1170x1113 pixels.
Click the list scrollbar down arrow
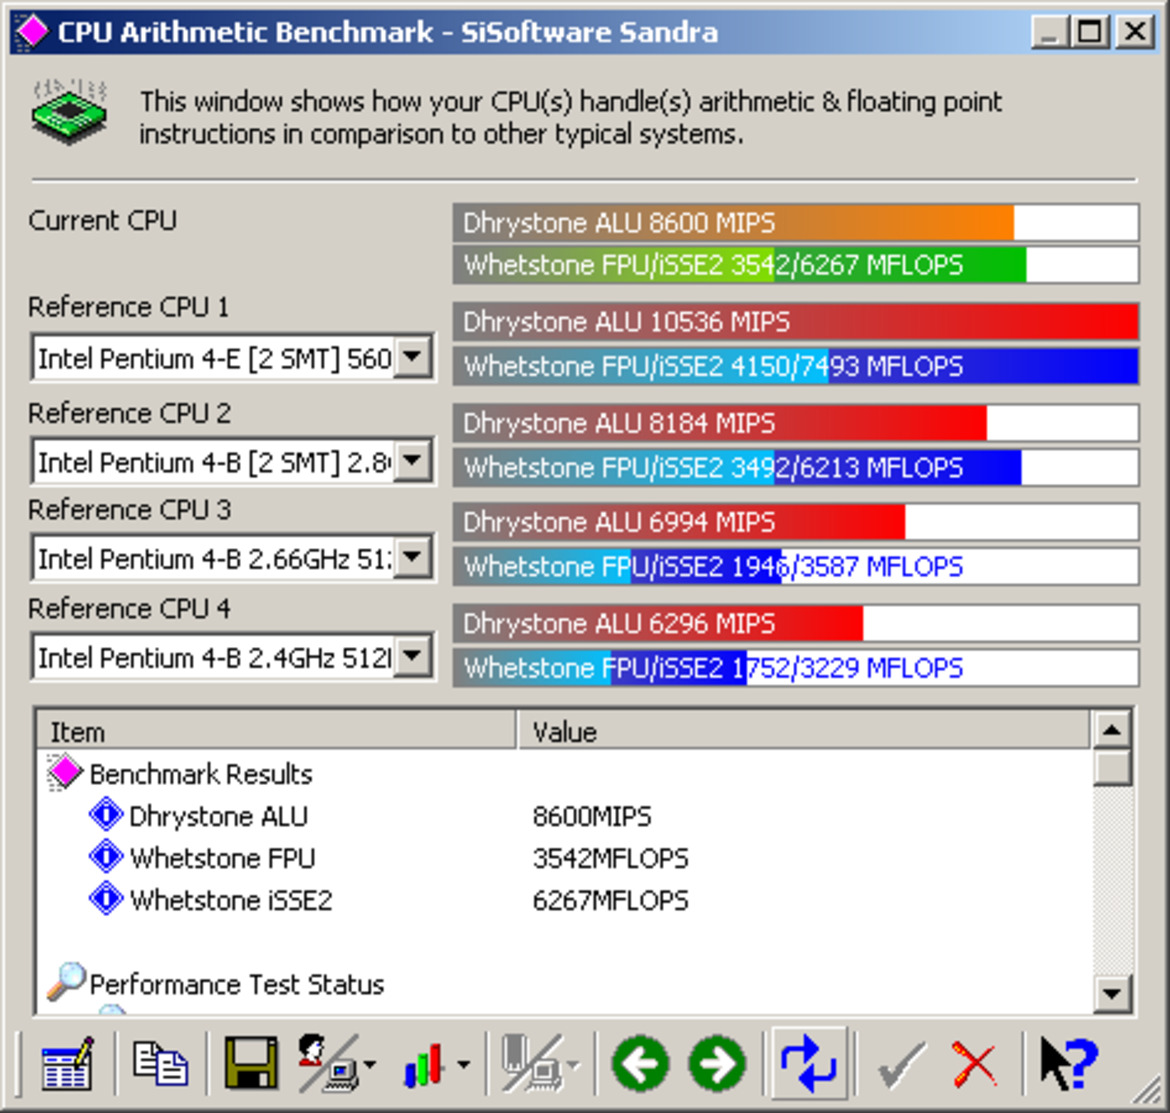1112,993
